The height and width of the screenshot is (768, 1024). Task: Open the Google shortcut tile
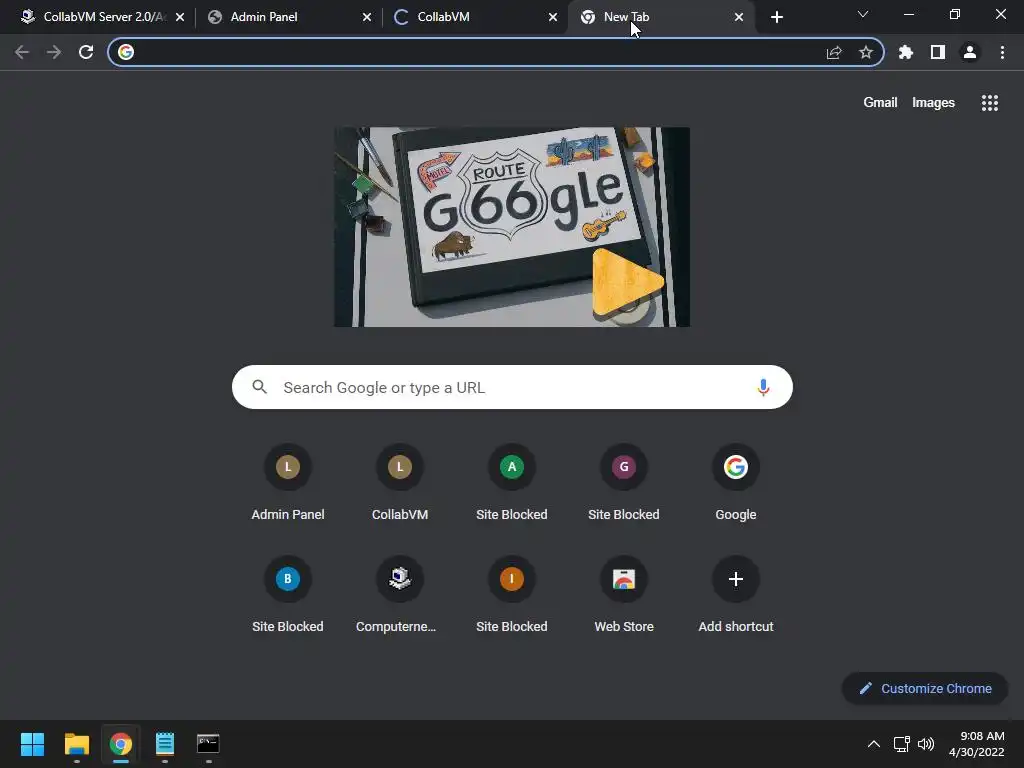point(735,483)
